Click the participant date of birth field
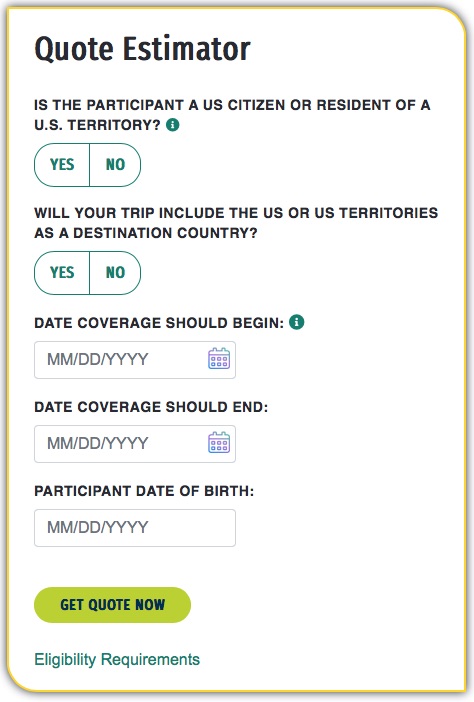The image size is (474, 702). point(135,527)
